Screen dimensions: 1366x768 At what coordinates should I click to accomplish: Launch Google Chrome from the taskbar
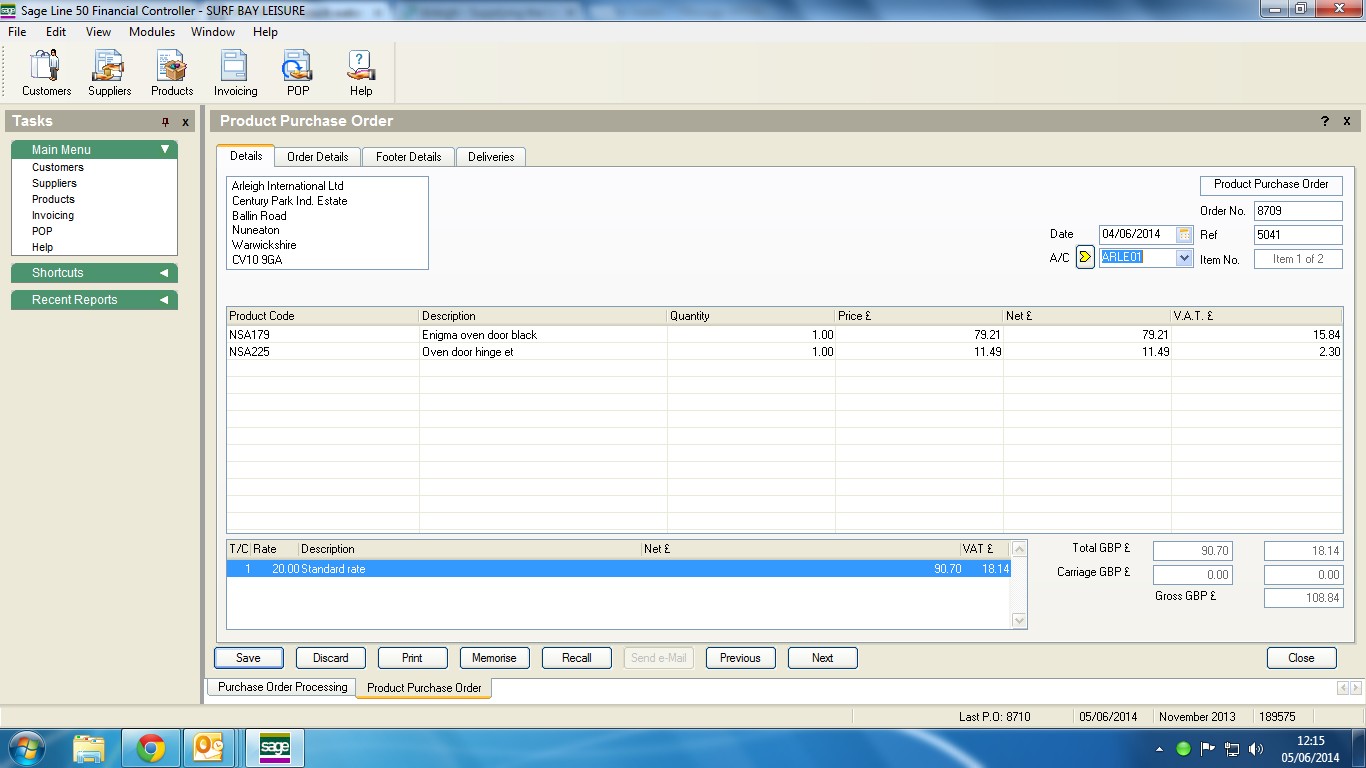(151, 748)
